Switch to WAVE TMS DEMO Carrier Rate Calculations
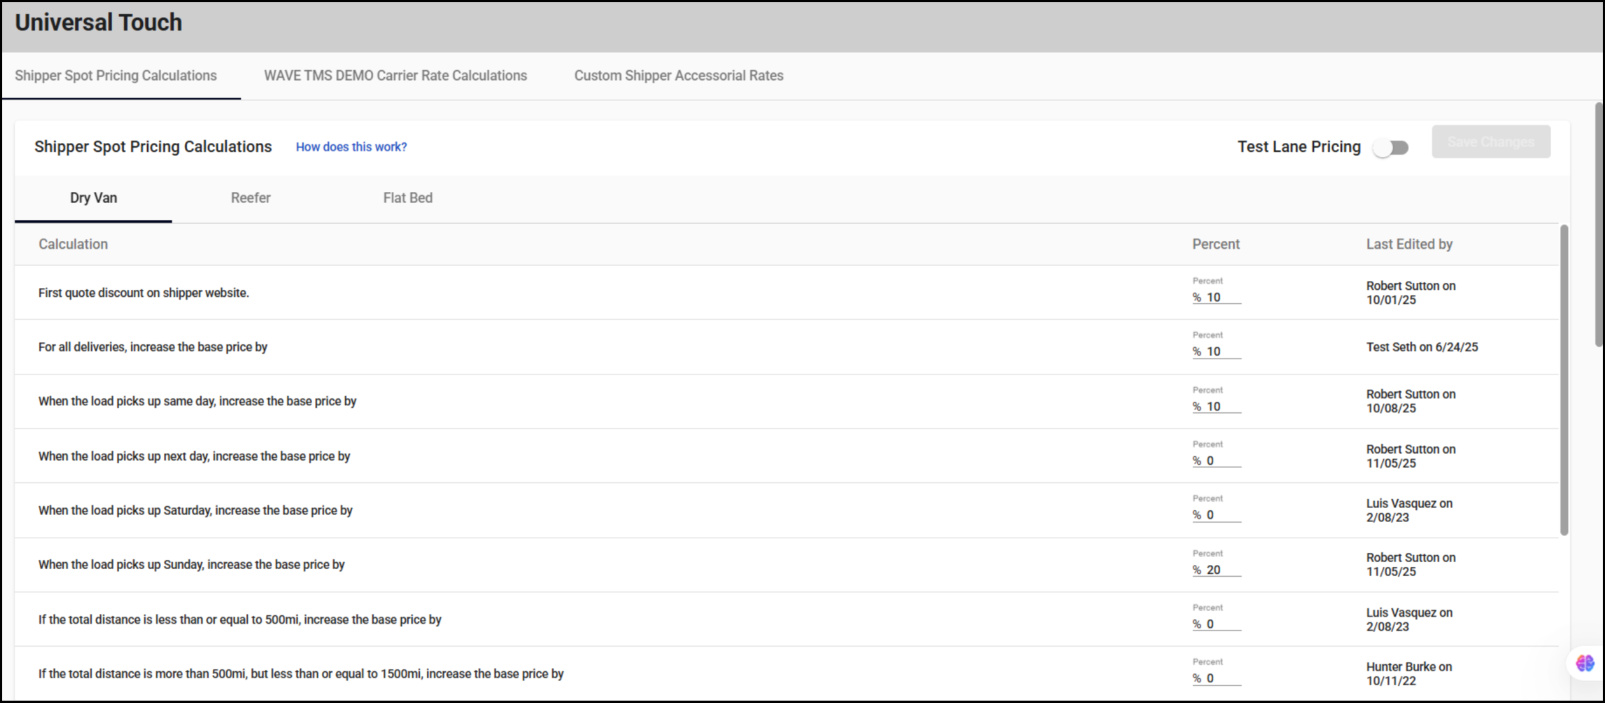 (395, 76)
